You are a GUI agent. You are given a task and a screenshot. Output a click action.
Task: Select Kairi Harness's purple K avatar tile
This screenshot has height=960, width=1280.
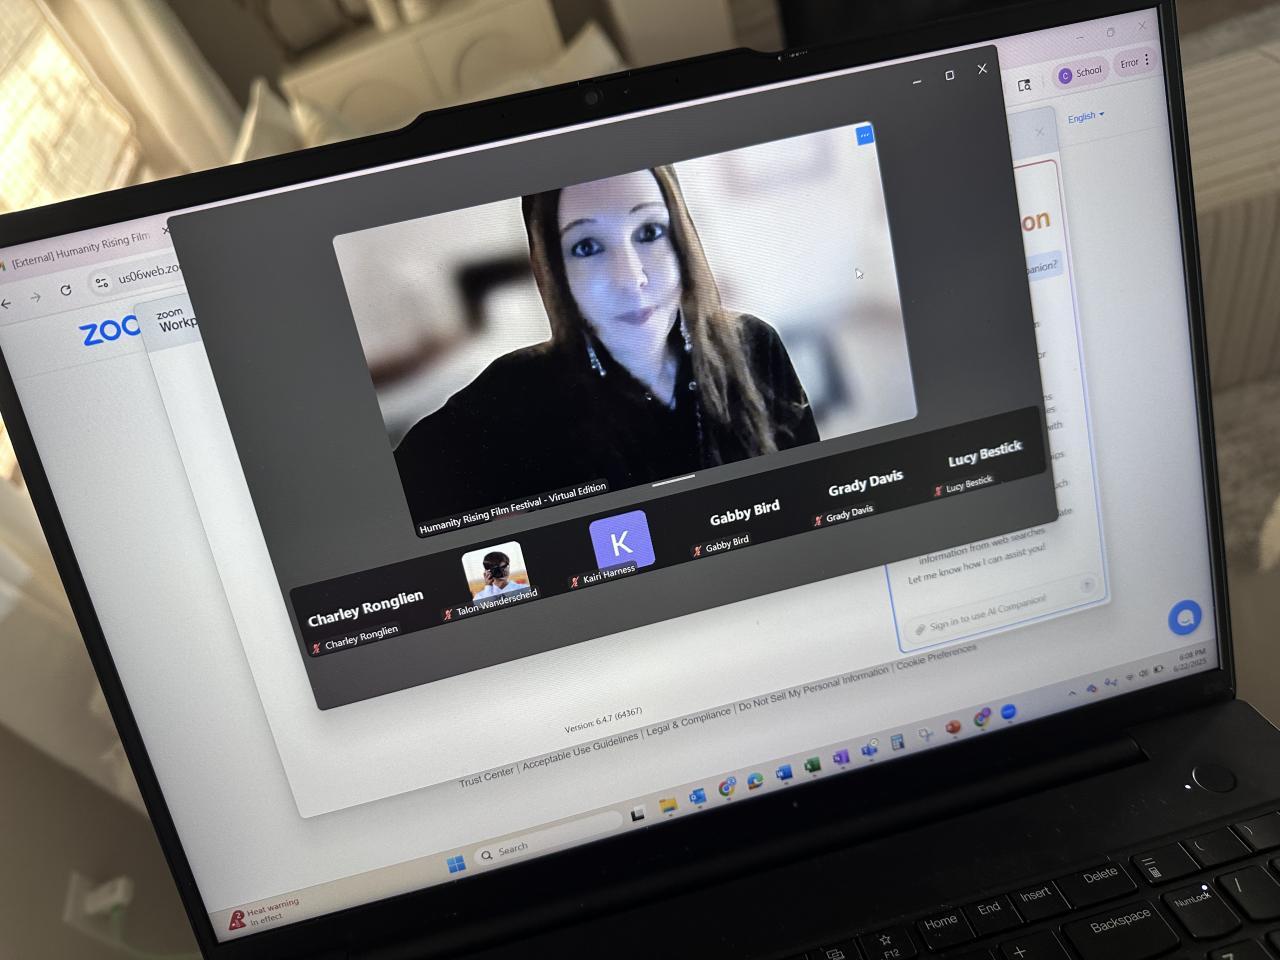pos(620,541)
